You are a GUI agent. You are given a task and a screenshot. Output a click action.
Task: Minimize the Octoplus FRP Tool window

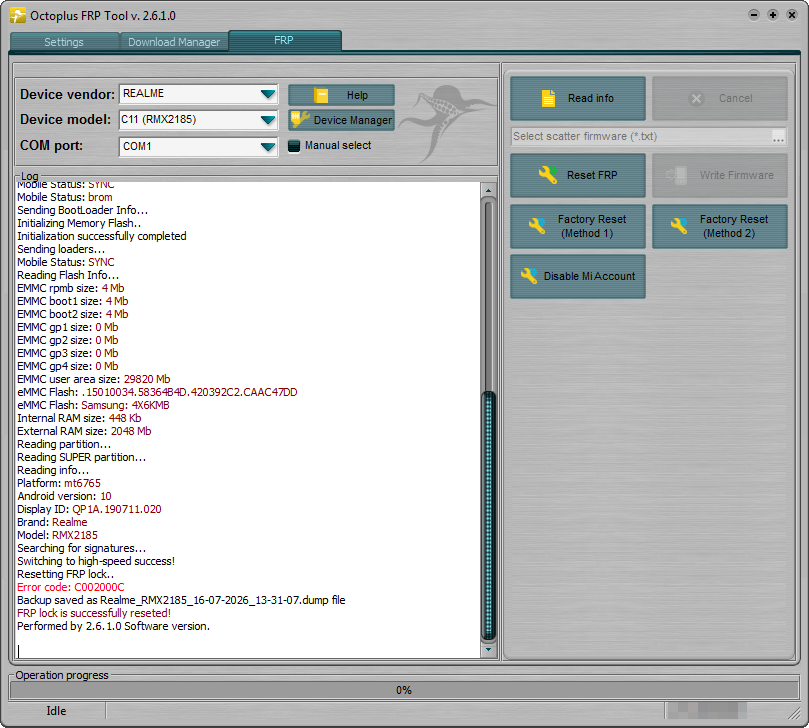point(754,15)
